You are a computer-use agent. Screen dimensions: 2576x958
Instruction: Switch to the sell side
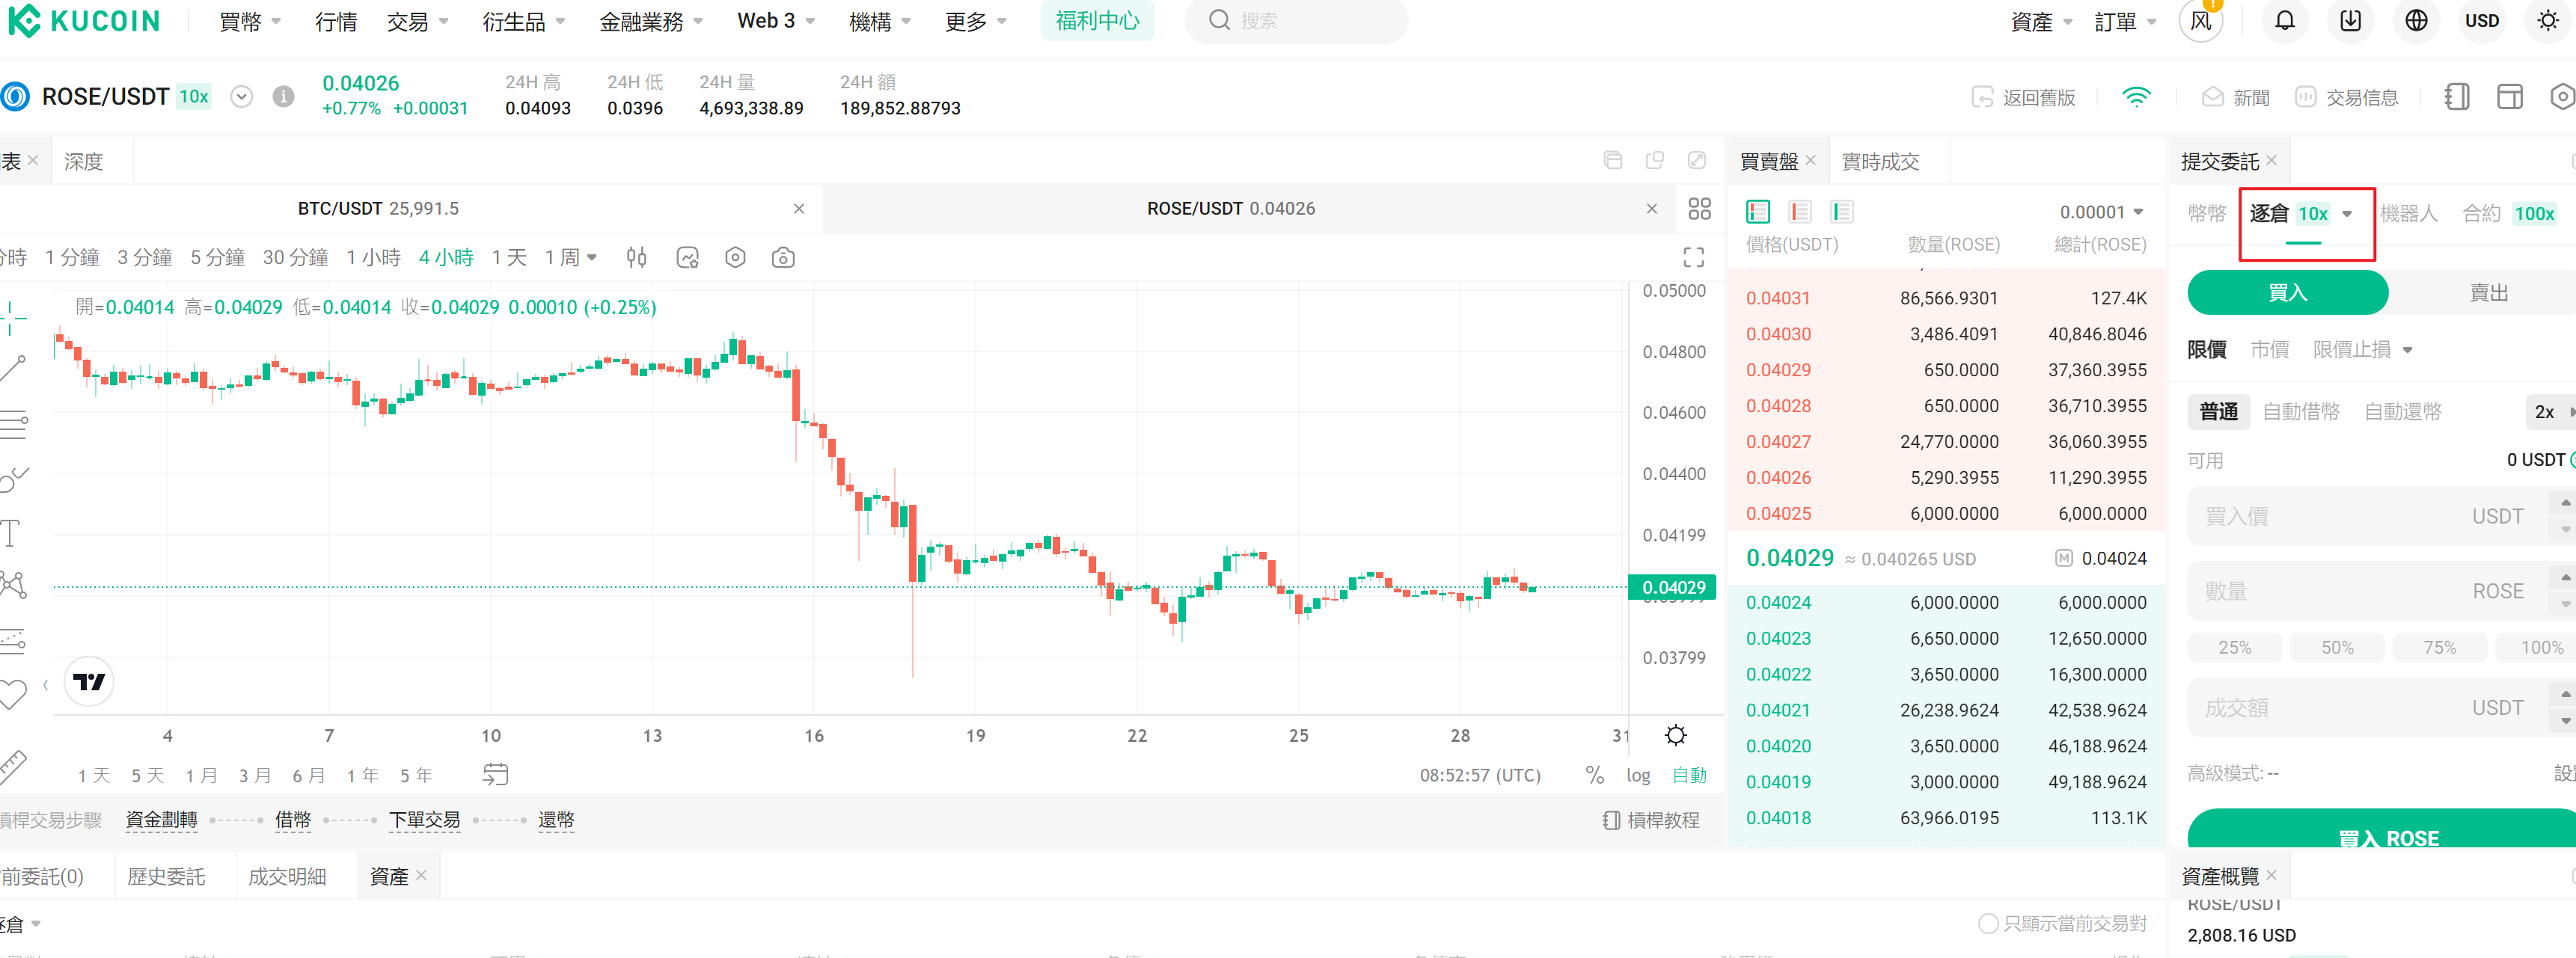click(2488, 293)
